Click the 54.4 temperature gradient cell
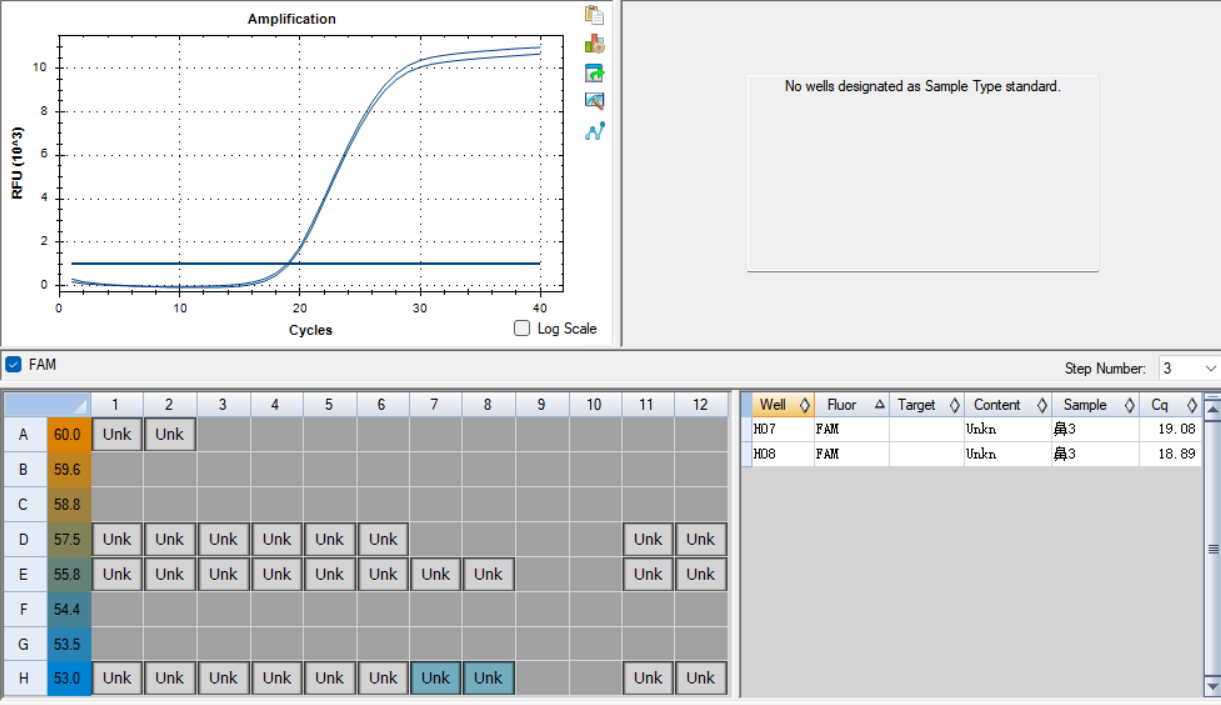 coord(68,609)
